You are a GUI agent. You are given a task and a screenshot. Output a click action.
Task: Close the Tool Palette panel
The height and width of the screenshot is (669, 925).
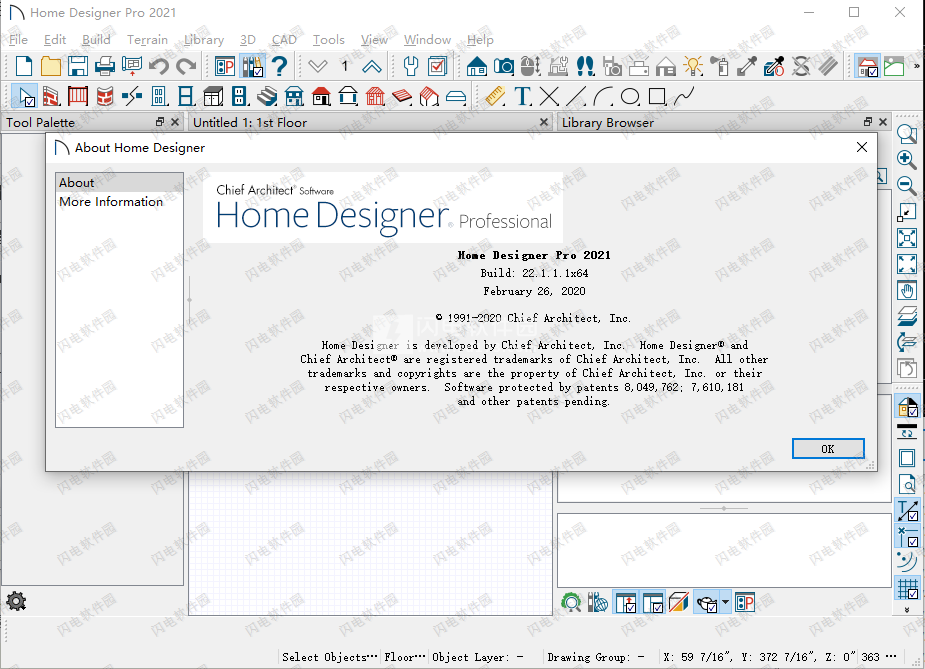[x=175, y=122]
